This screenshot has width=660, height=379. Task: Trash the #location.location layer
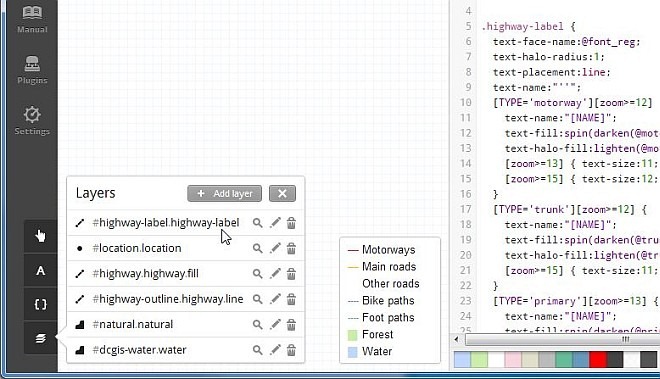[291, 248]
